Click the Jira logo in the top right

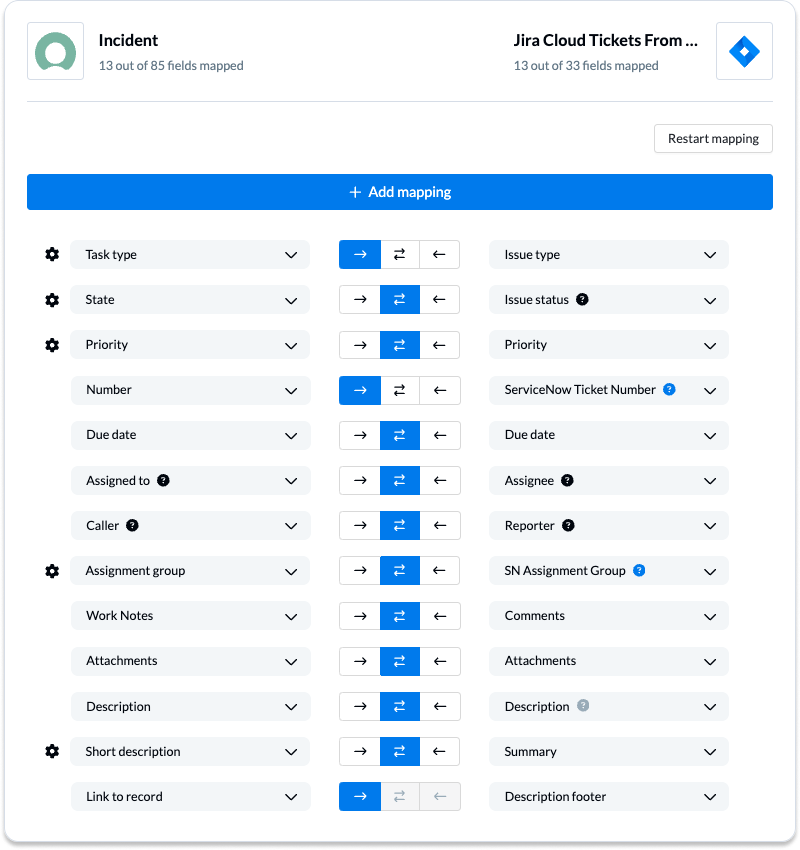pyautogui.click(x=744, y=50)
